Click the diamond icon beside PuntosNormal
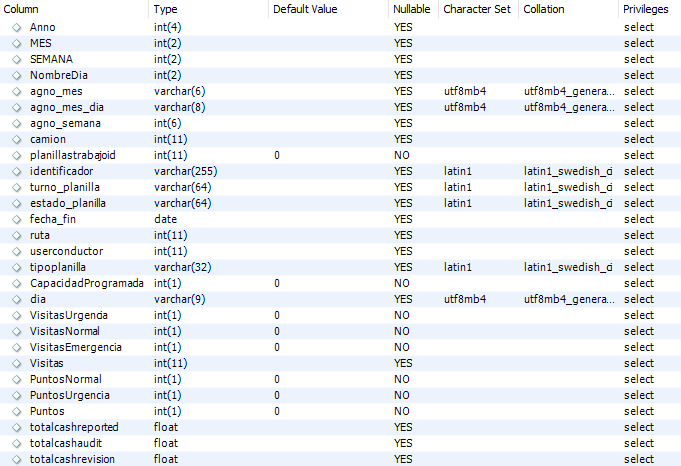This screenshot has width=681, height=466. tap(17, 380)
